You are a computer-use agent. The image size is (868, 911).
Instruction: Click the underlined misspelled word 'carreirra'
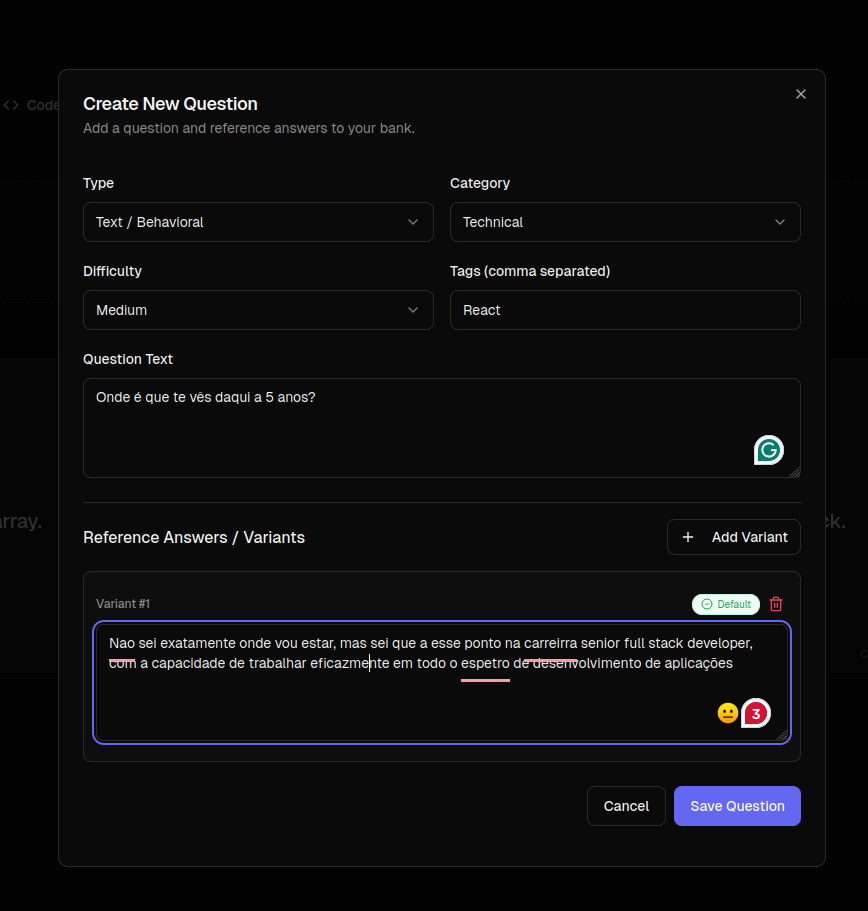[550, 642]
